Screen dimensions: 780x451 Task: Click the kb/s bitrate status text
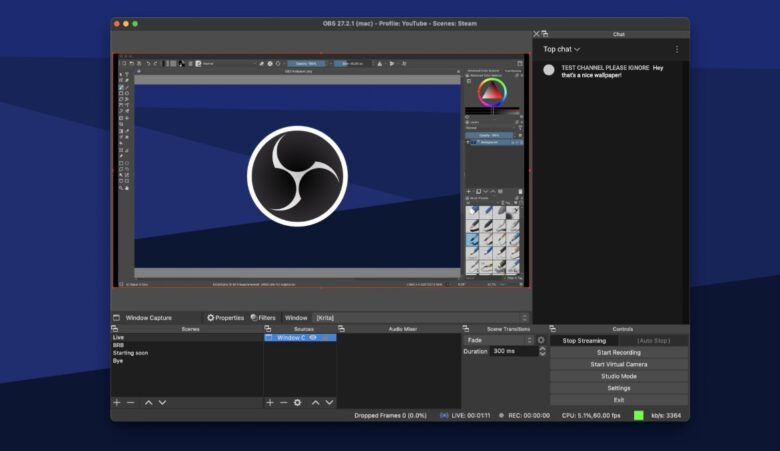[666, 415]
